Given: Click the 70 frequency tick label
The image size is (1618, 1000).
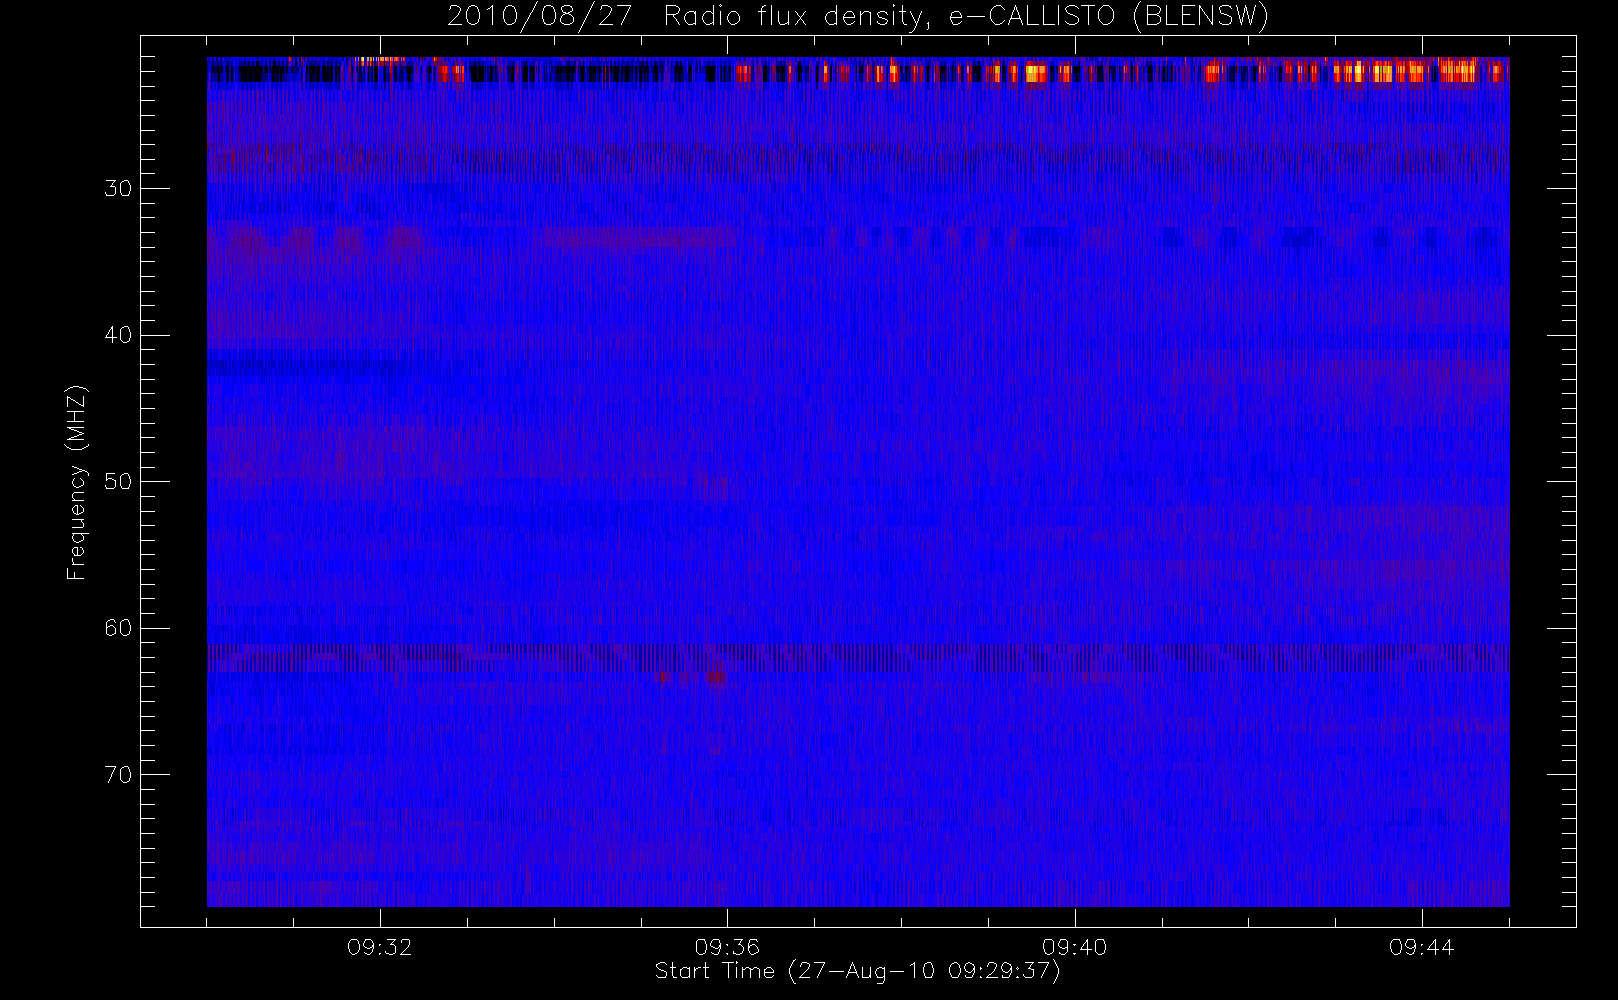Looking at the screenshot, I should point(118,775).
